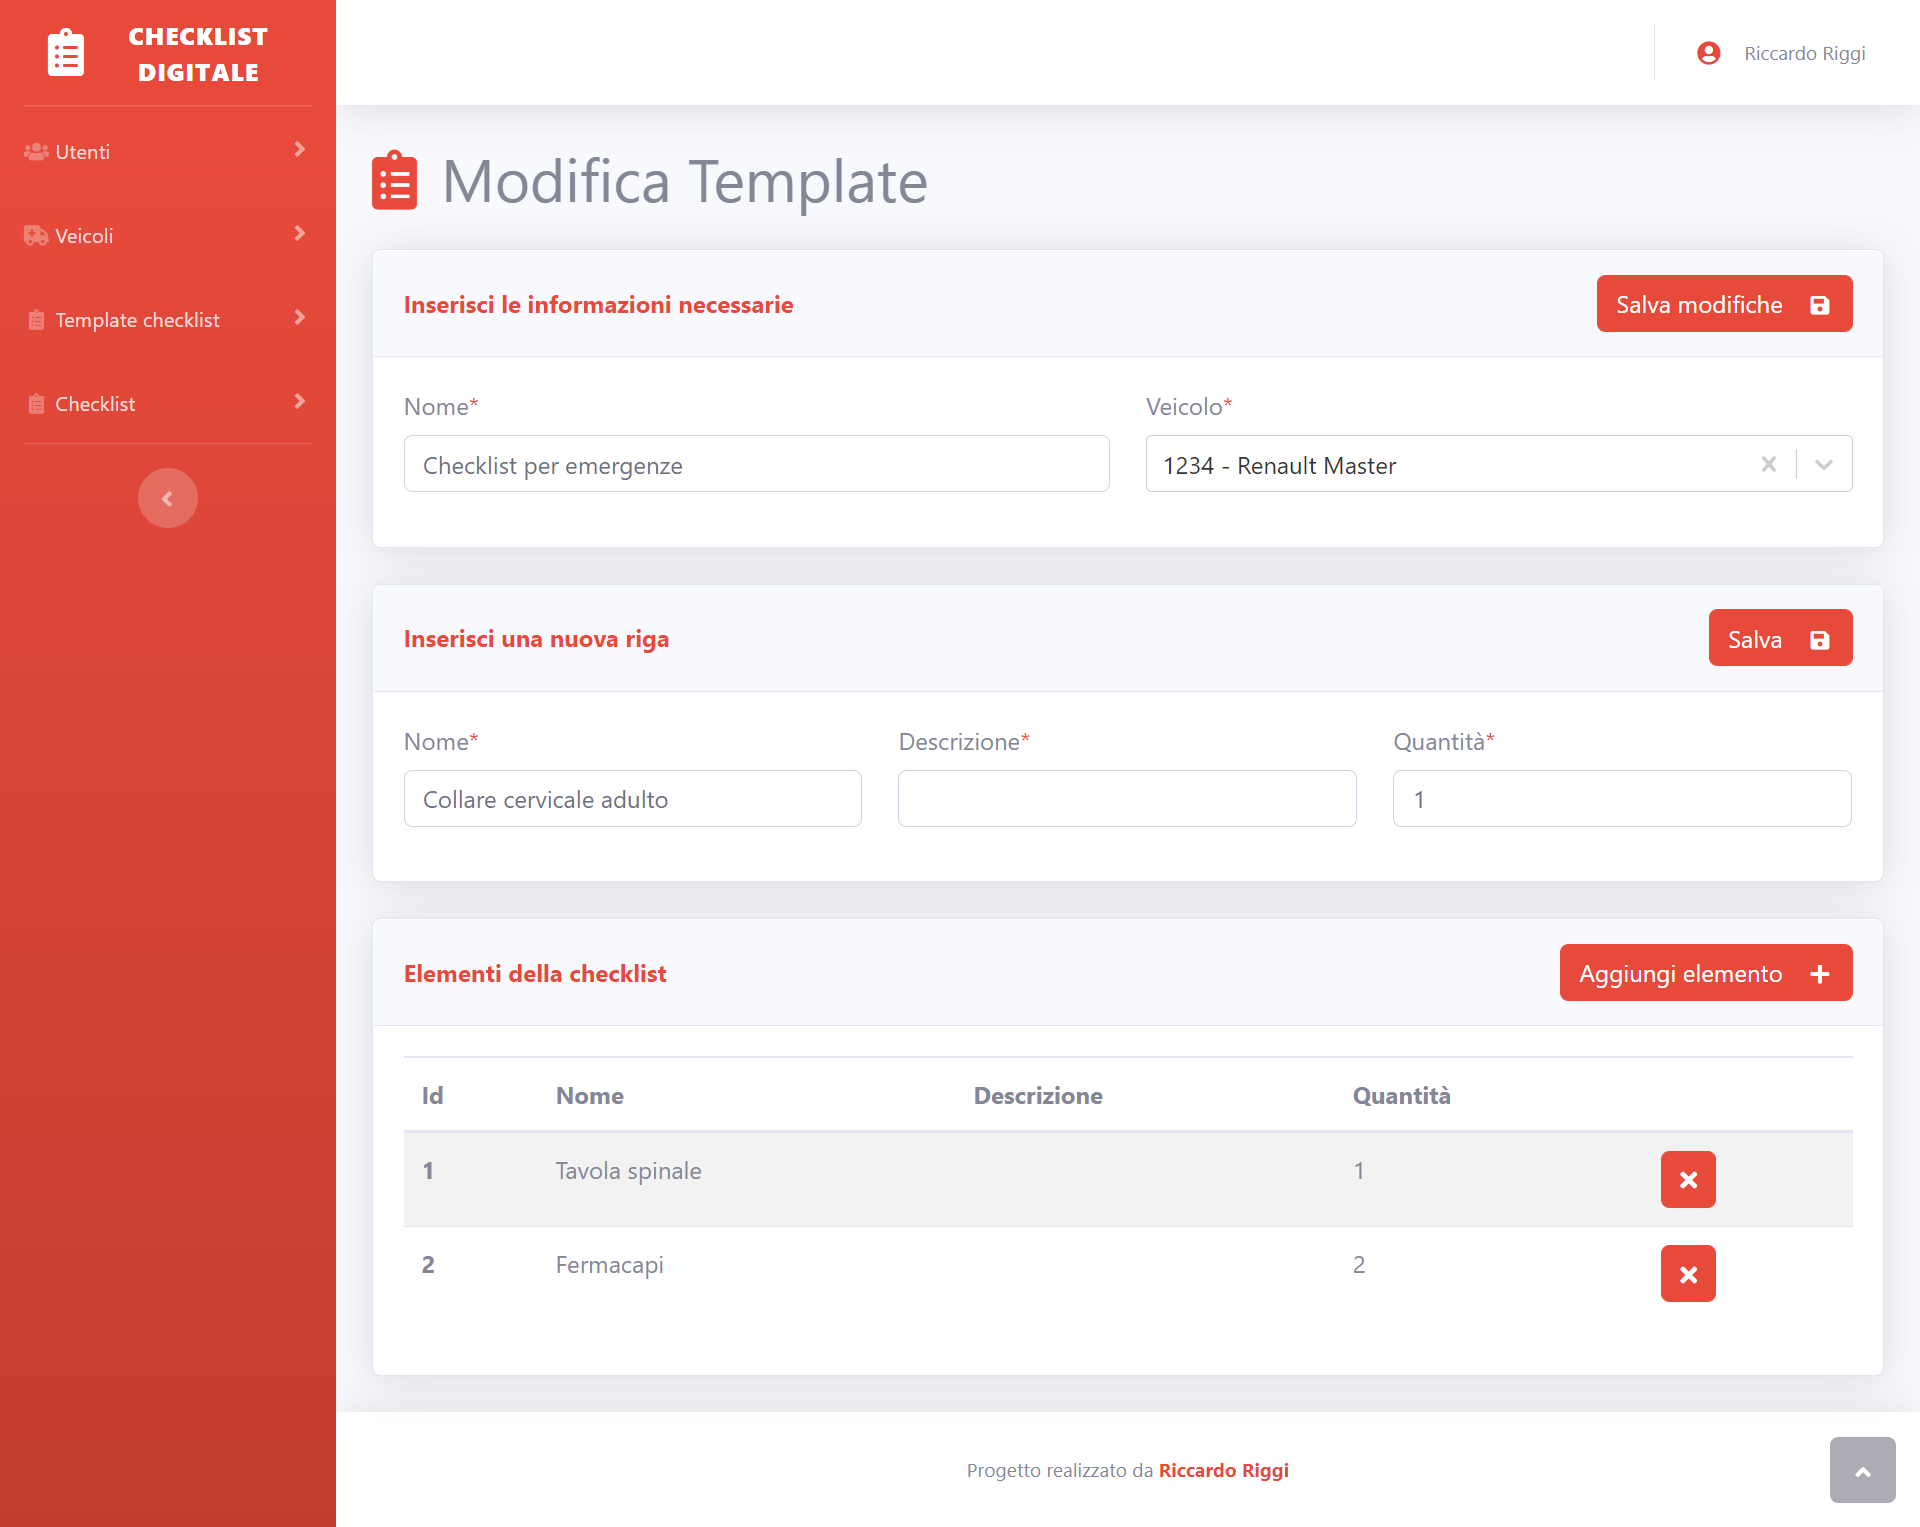Open the Checklist sidebar section
The image size is (1920, 1527).
click(166, 404)
